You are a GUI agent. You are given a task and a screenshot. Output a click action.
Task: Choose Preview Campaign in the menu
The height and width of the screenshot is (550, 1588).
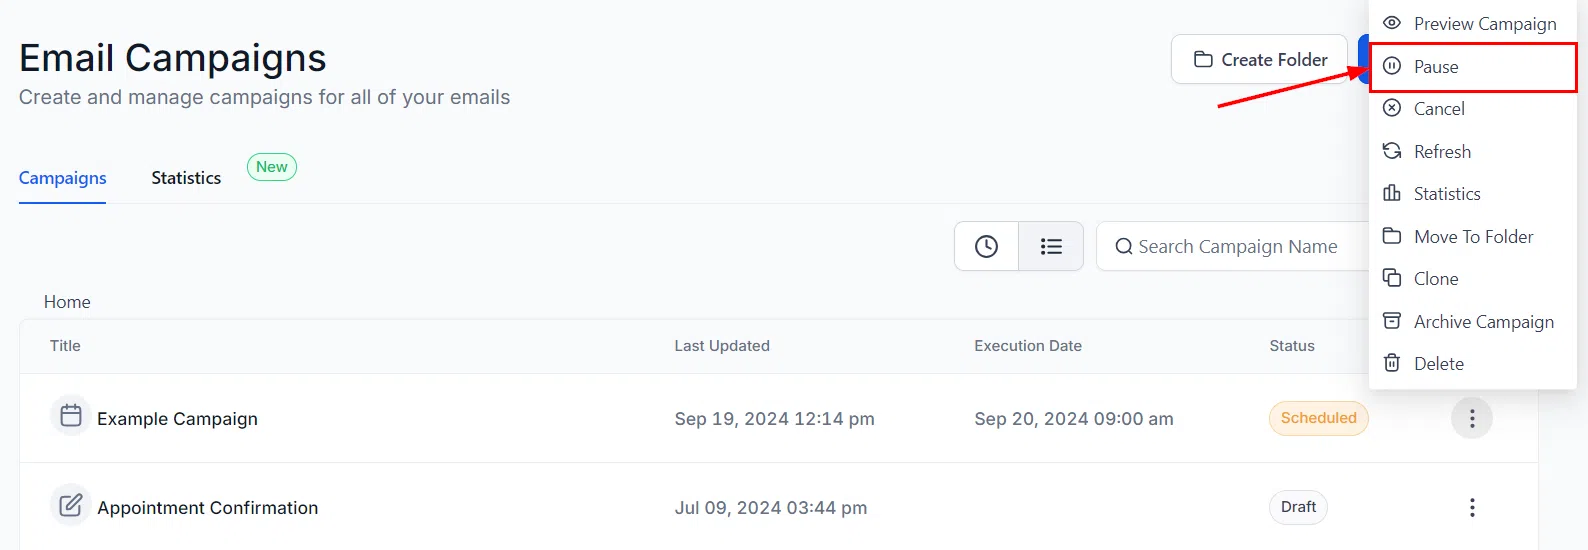[1473, 24]
